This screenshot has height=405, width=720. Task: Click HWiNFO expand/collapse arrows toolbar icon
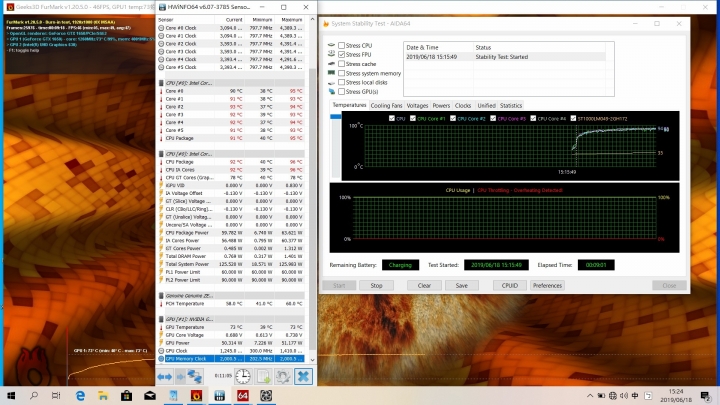click(164, 377)
